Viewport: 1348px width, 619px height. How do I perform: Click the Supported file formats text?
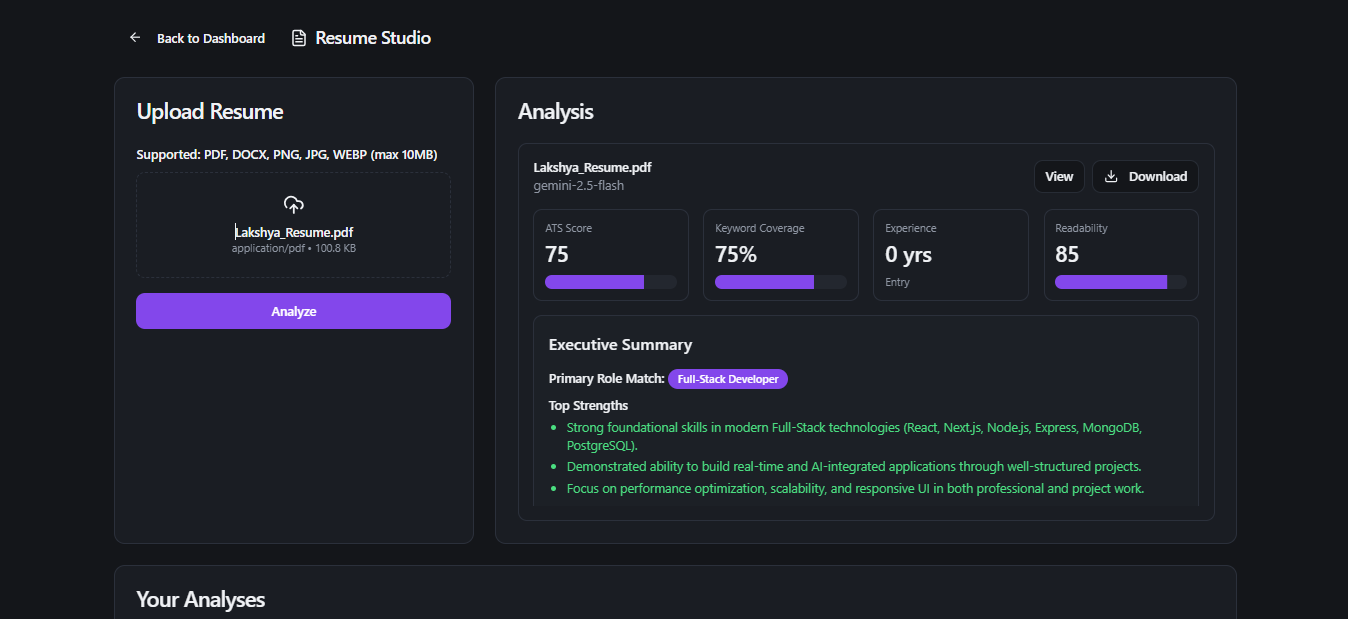coord(287,155)
